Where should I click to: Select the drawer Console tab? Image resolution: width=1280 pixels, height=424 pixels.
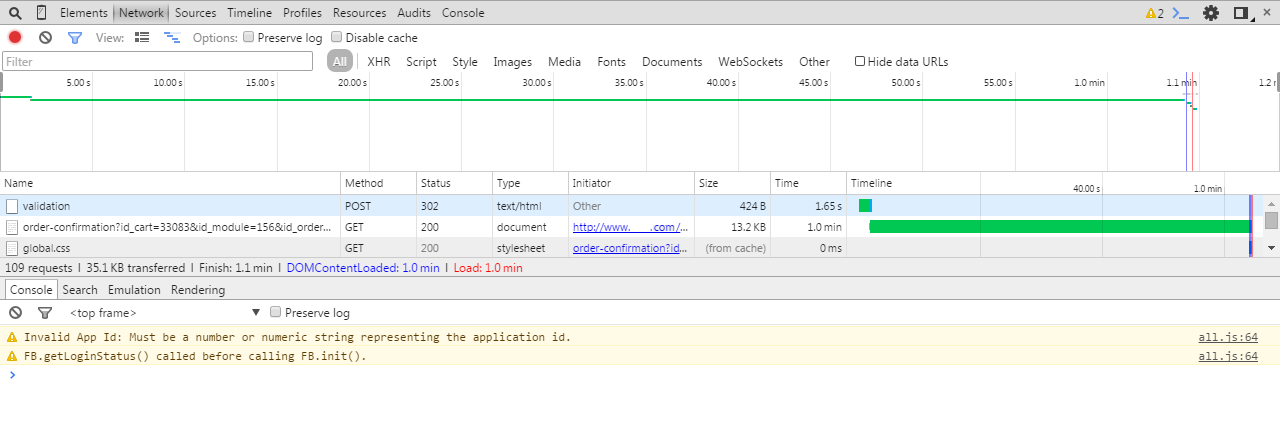pos(30,290)
